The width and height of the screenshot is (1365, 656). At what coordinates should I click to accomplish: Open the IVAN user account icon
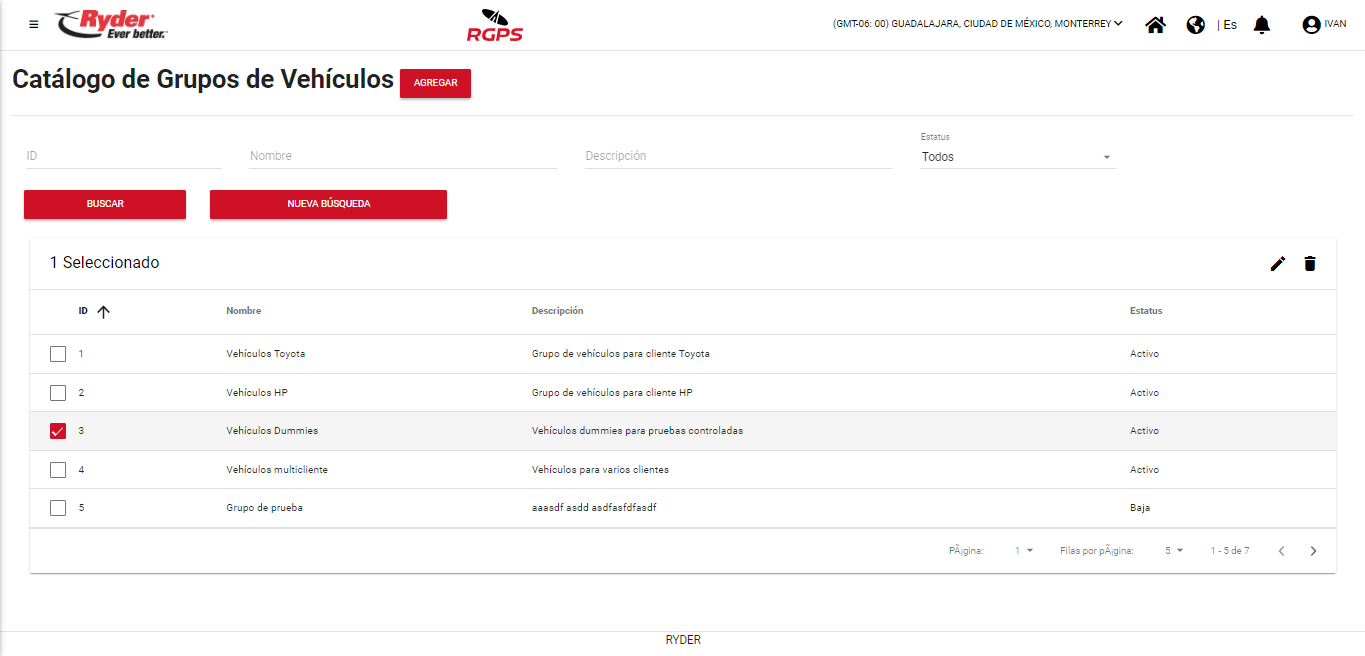pyautogui.click(x=1311, y=25)
